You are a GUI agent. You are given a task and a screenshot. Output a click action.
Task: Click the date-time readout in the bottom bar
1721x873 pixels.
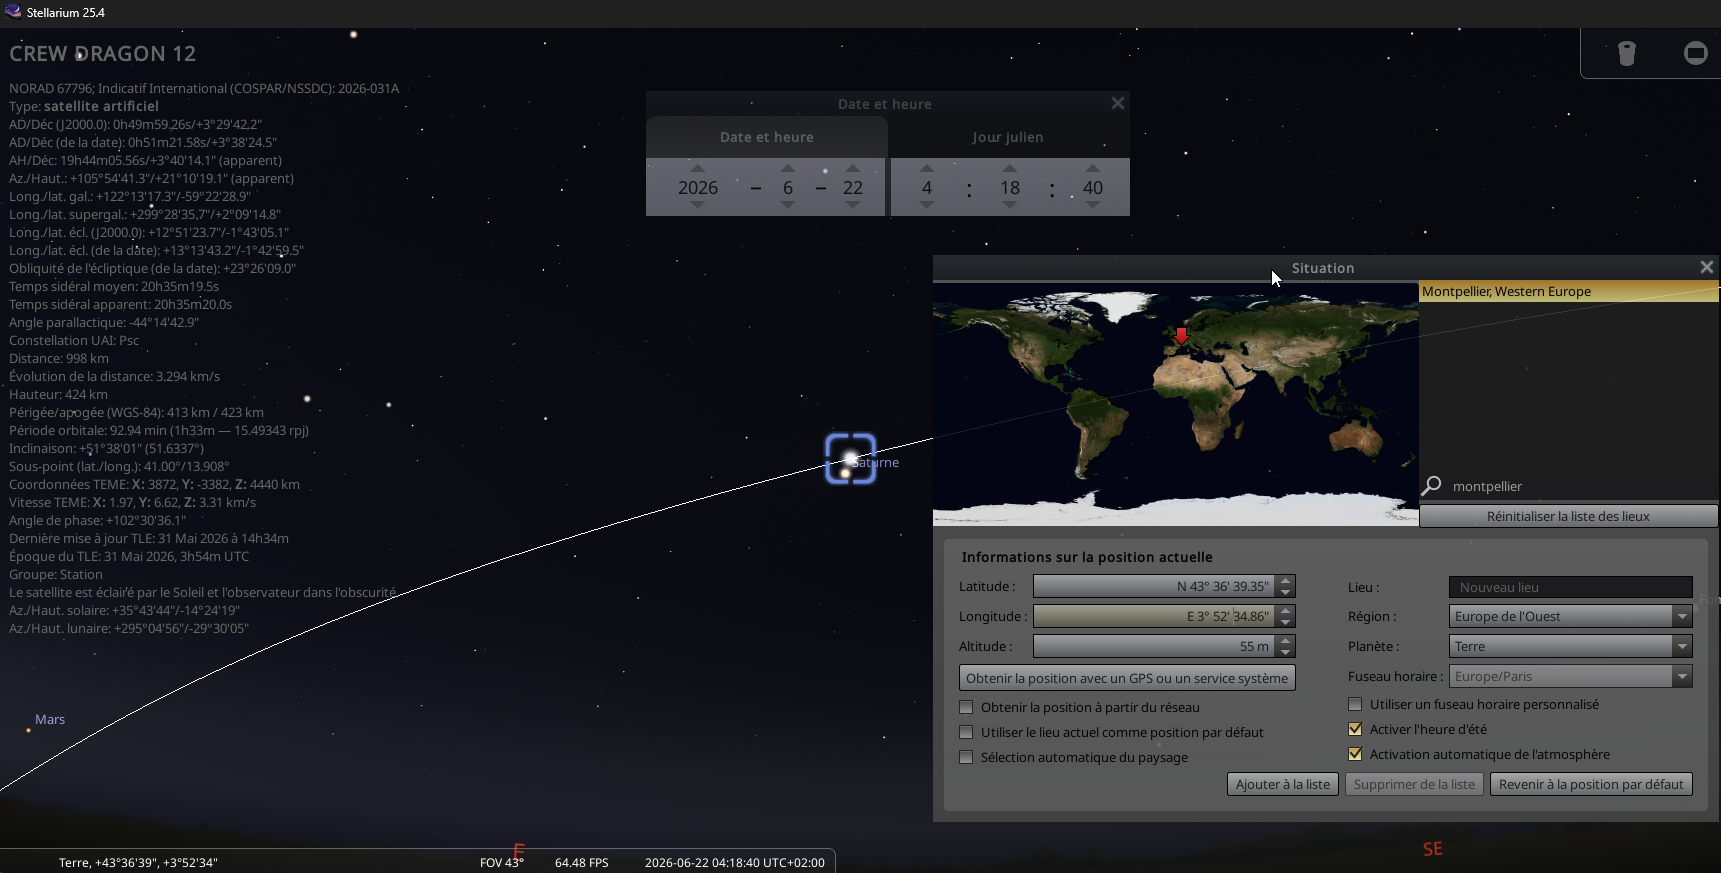click(735, 862)
